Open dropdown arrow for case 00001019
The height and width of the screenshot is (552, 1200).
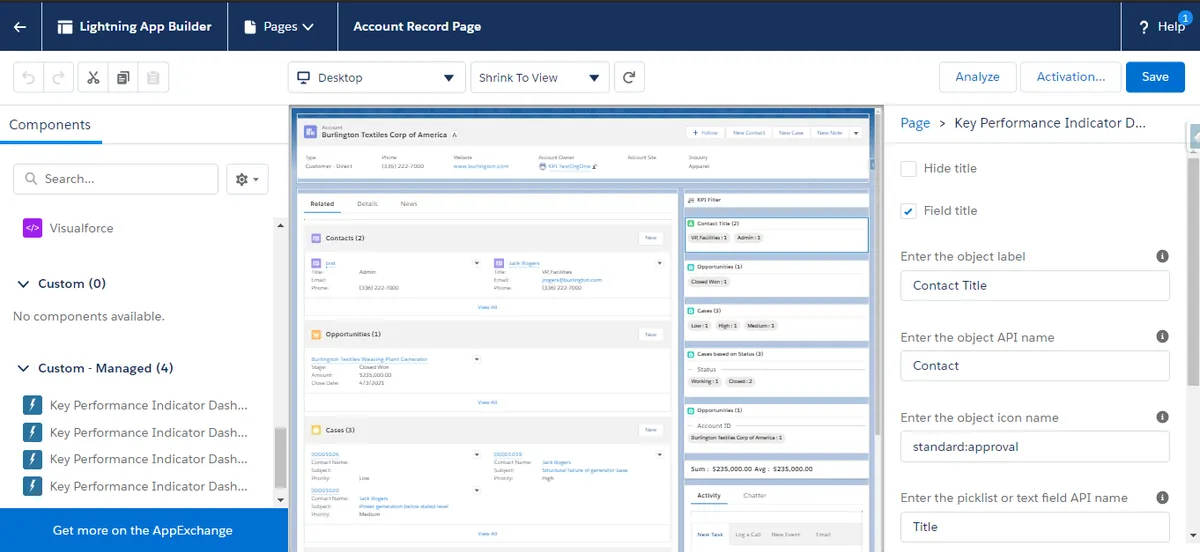point(660,454)
